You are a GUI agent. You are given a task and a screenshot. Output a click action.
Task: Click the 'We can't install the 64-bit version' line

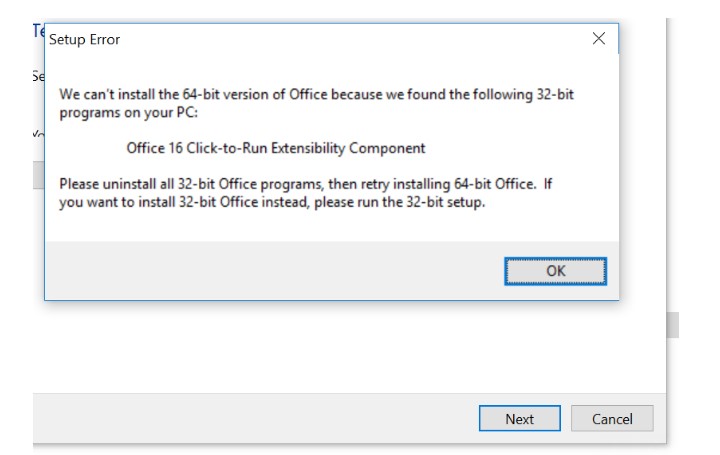pos(317,94)
